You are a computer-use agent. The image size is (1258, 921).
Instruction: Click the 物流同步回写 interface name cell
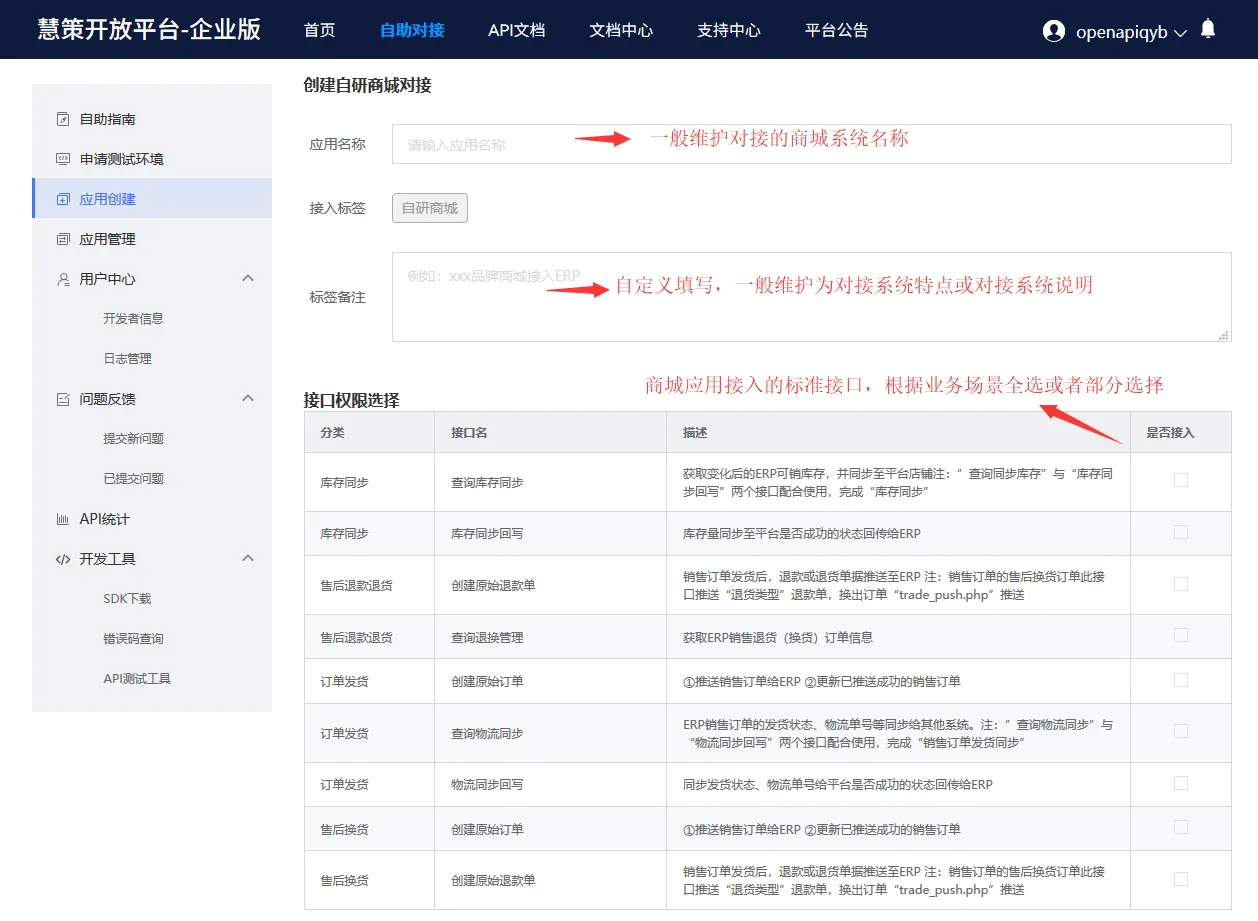click(551, 785)
